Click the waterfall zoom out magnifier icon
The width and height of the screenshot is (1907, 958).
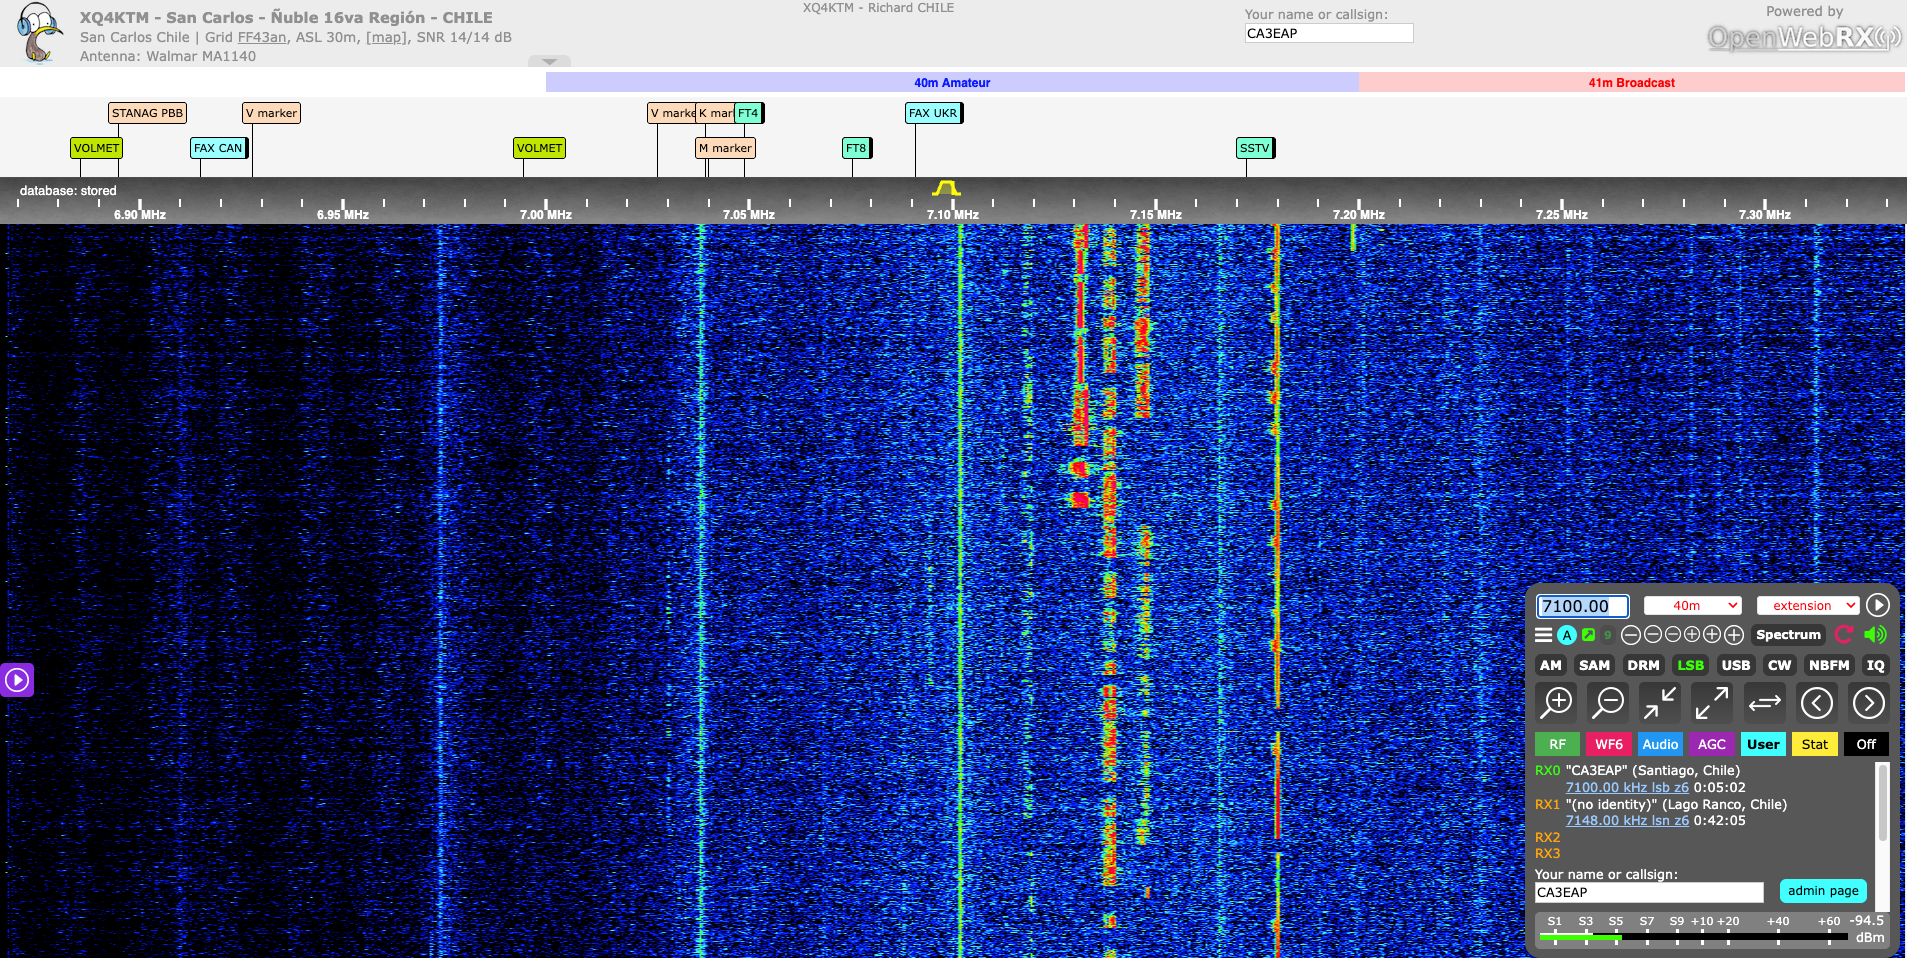click(x=1609, y=703)
